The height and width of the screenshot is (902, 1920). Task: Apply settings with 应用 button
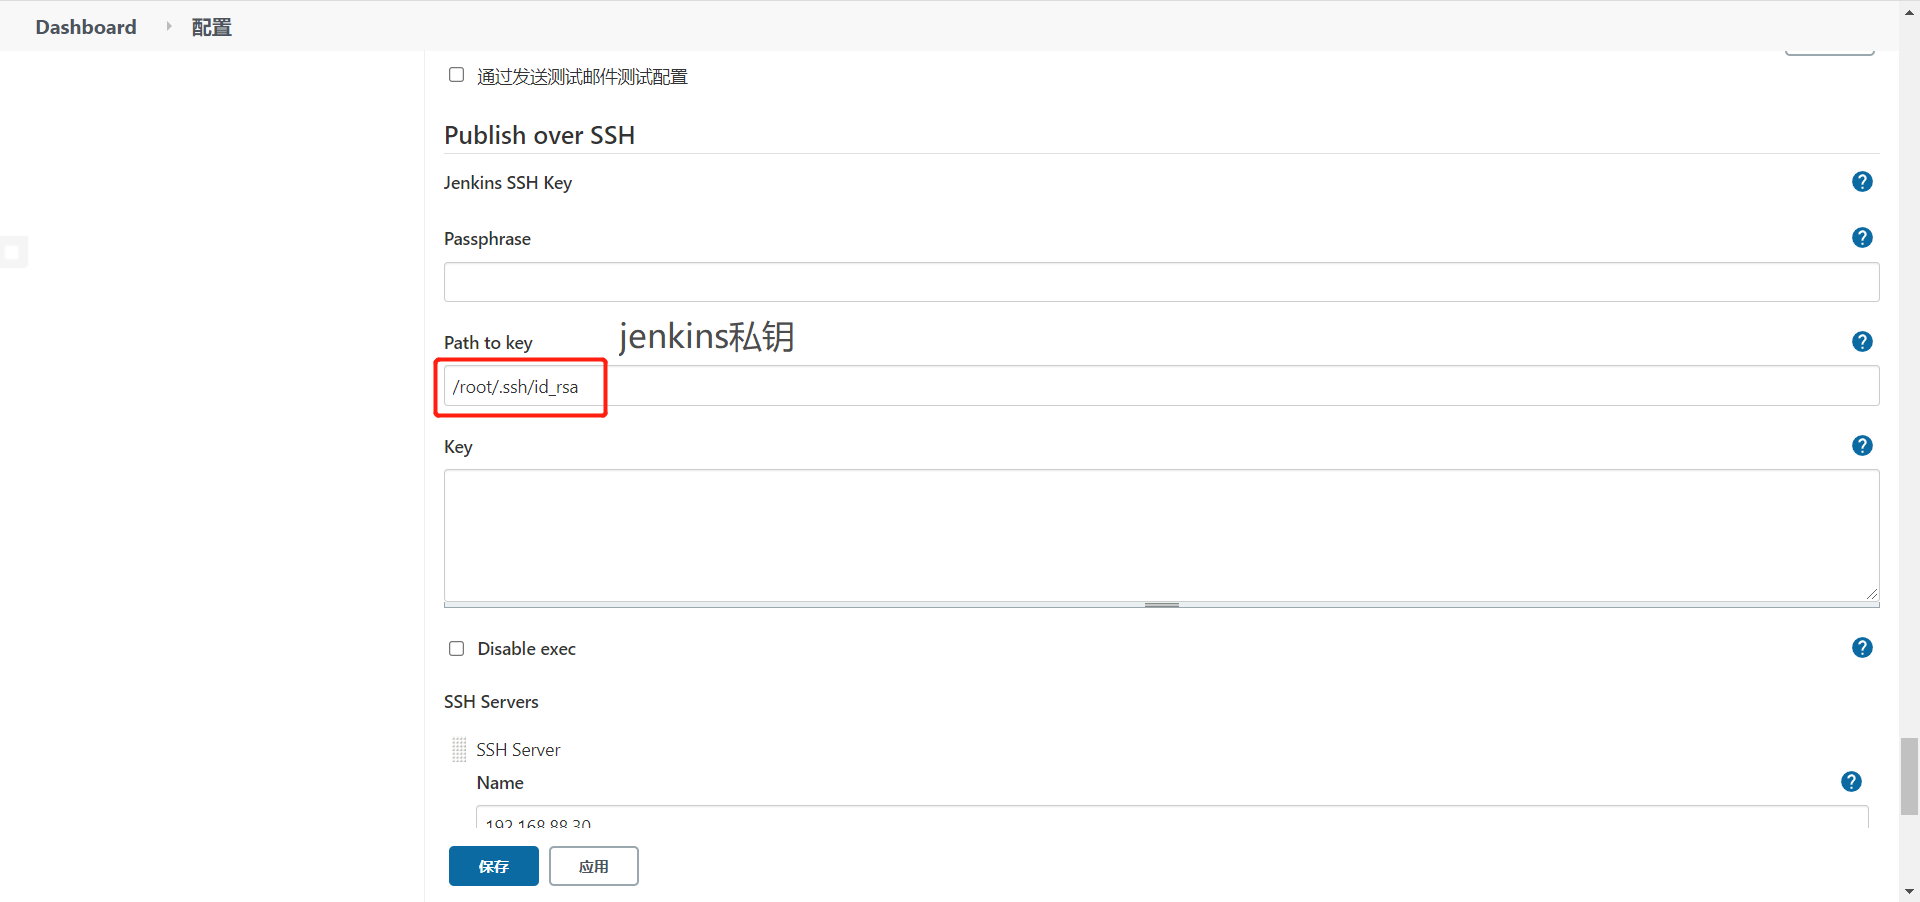pos(594,866)
